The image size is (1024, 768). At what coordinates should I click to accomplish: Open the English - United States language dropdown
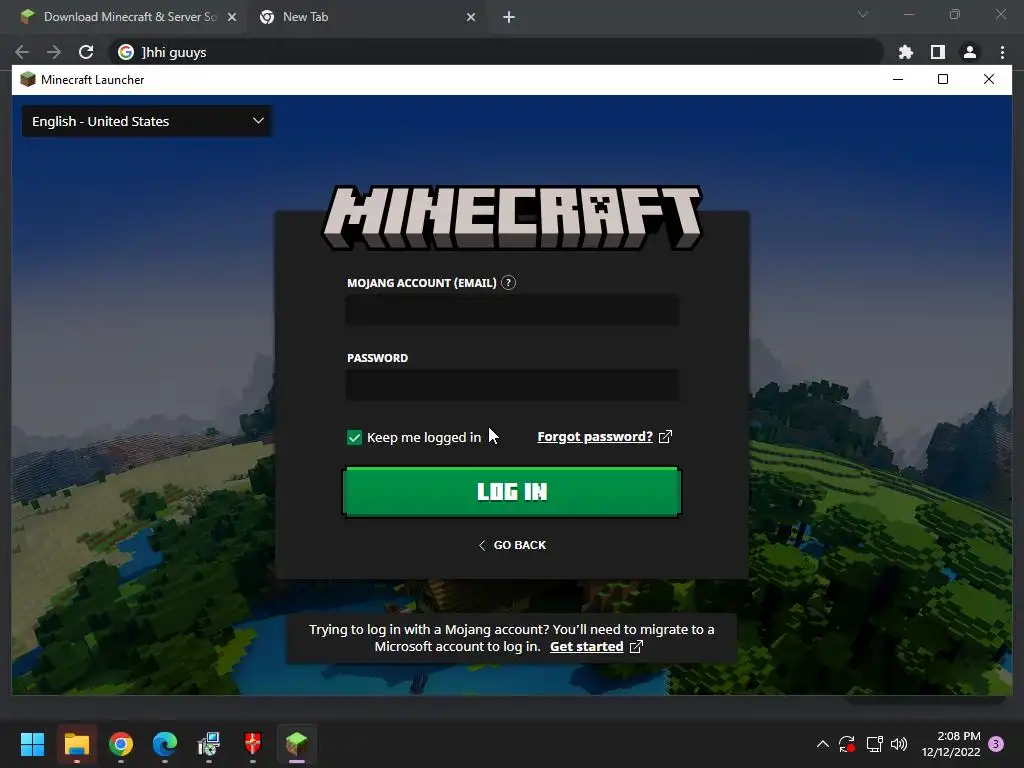[147, 121]
